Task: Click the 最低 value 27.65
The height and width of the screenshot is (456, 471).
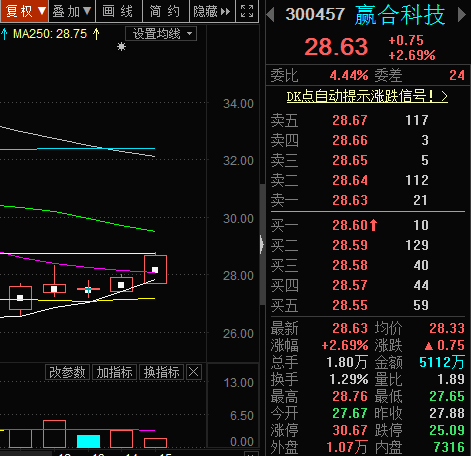Action: [447, 396]
